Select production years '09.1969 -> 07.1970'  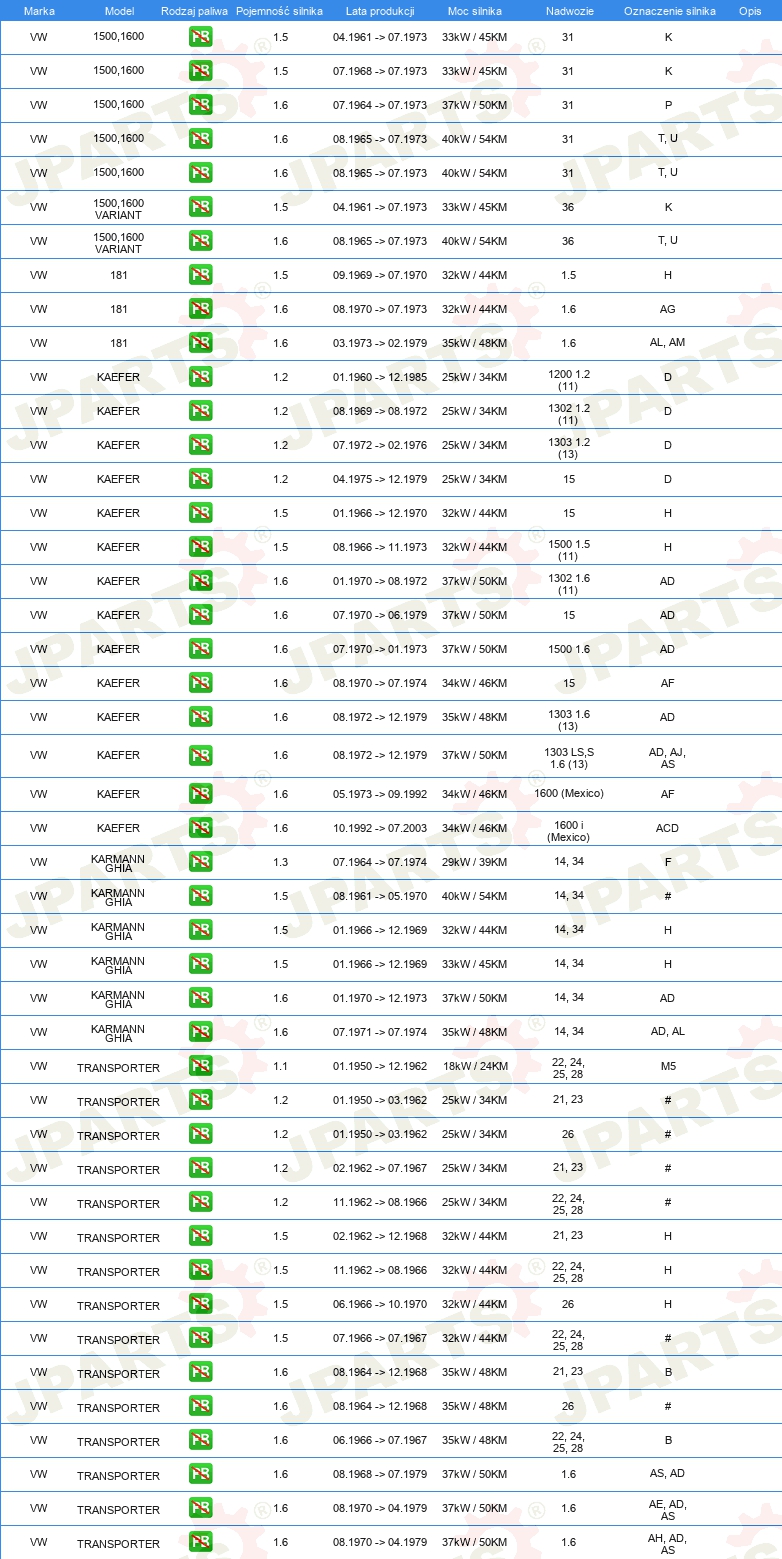(380, 275)
